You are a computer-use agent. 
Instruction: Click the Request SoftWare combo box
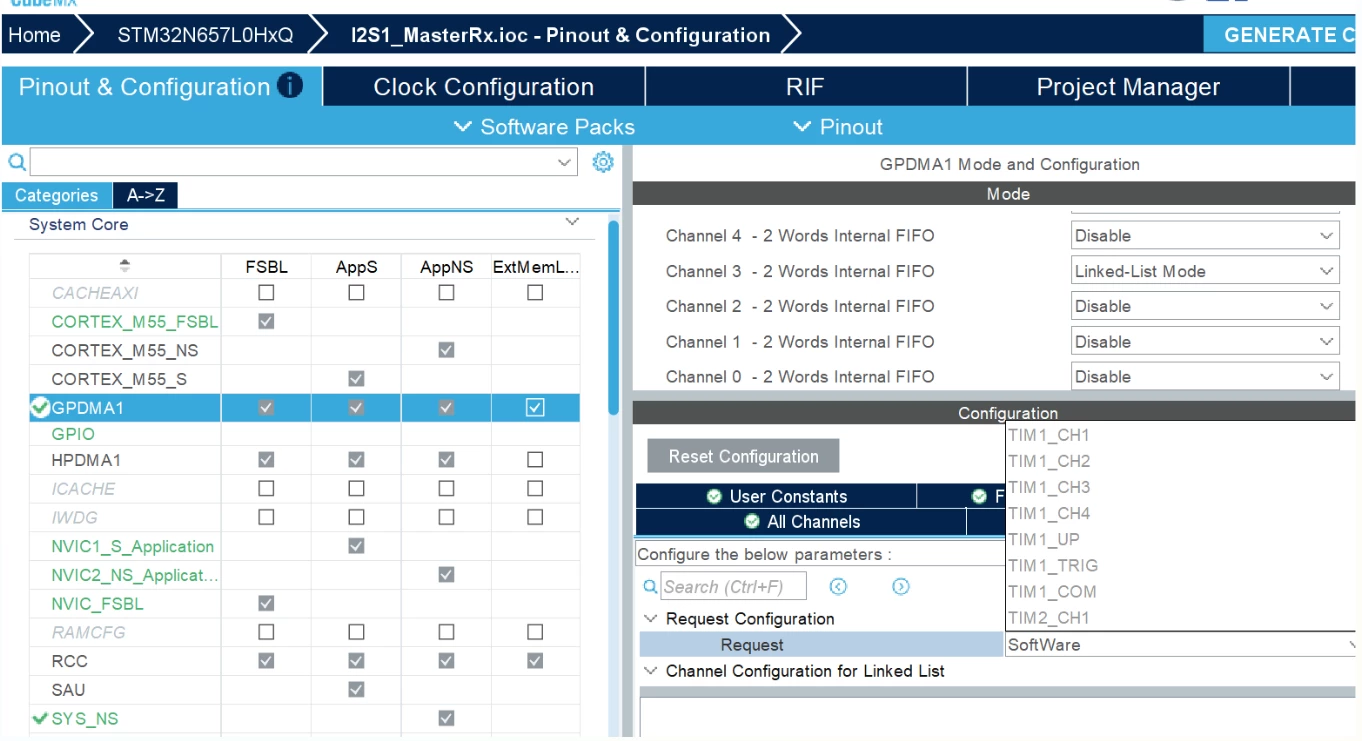(x=1180, y=645)
